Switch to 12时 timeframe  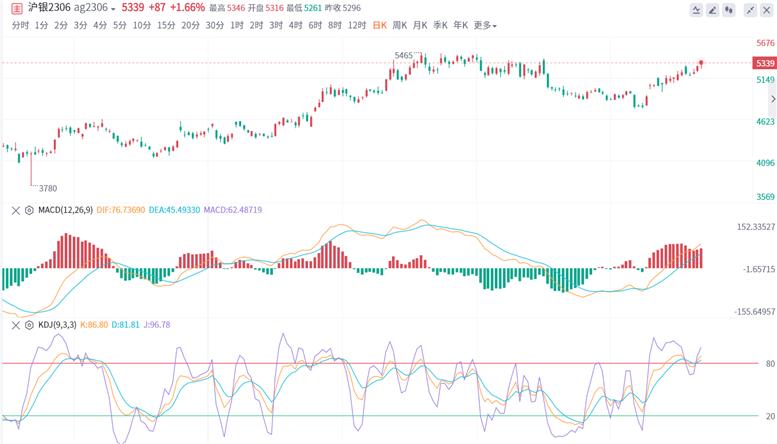click(x=357, y=25)
